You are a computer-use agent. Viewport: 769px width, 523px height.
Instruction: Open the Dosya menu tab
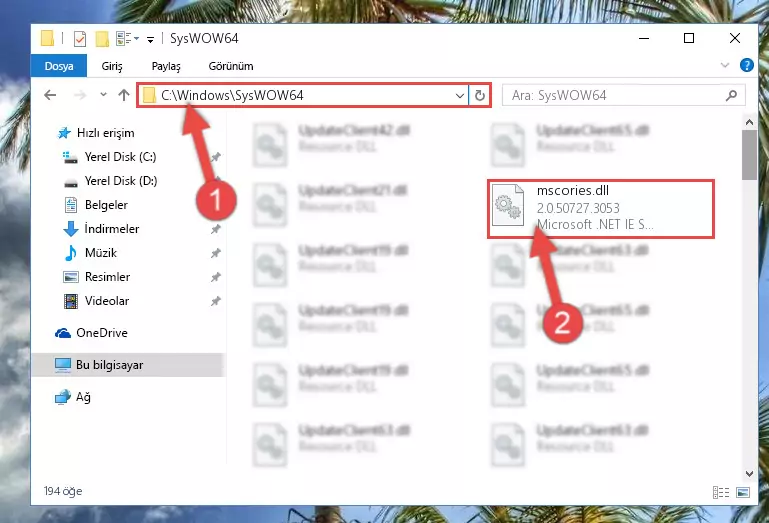(x=59, y=66)
